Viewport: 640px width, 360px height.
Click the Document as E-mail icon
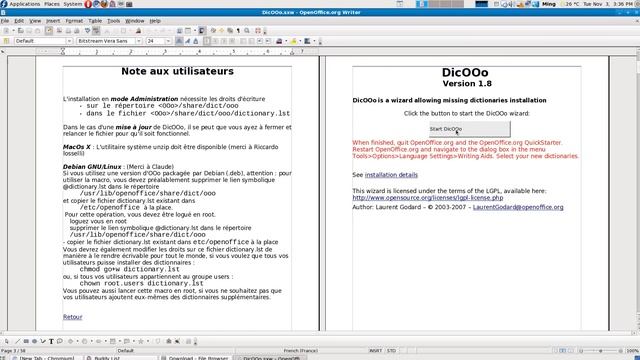[37, 31]
